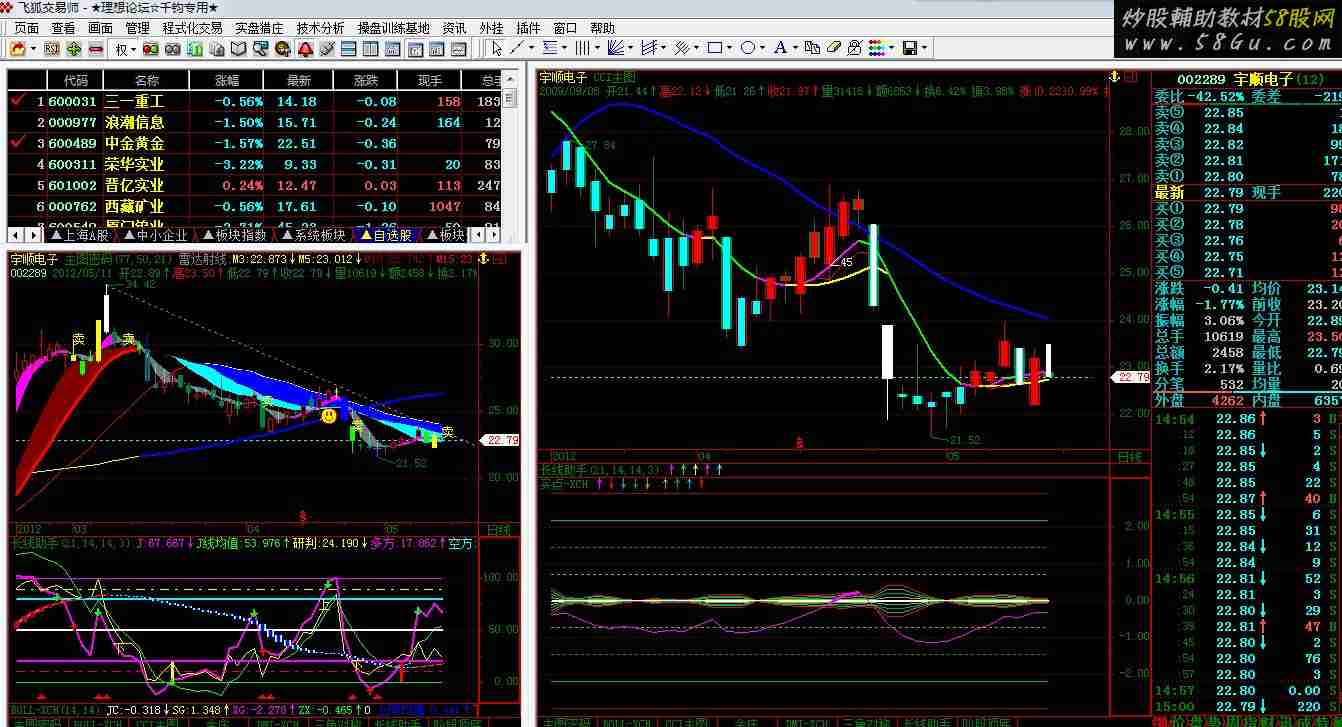Open the 帮助 menu
This screenshot has width=1342, height=727.
603,28
